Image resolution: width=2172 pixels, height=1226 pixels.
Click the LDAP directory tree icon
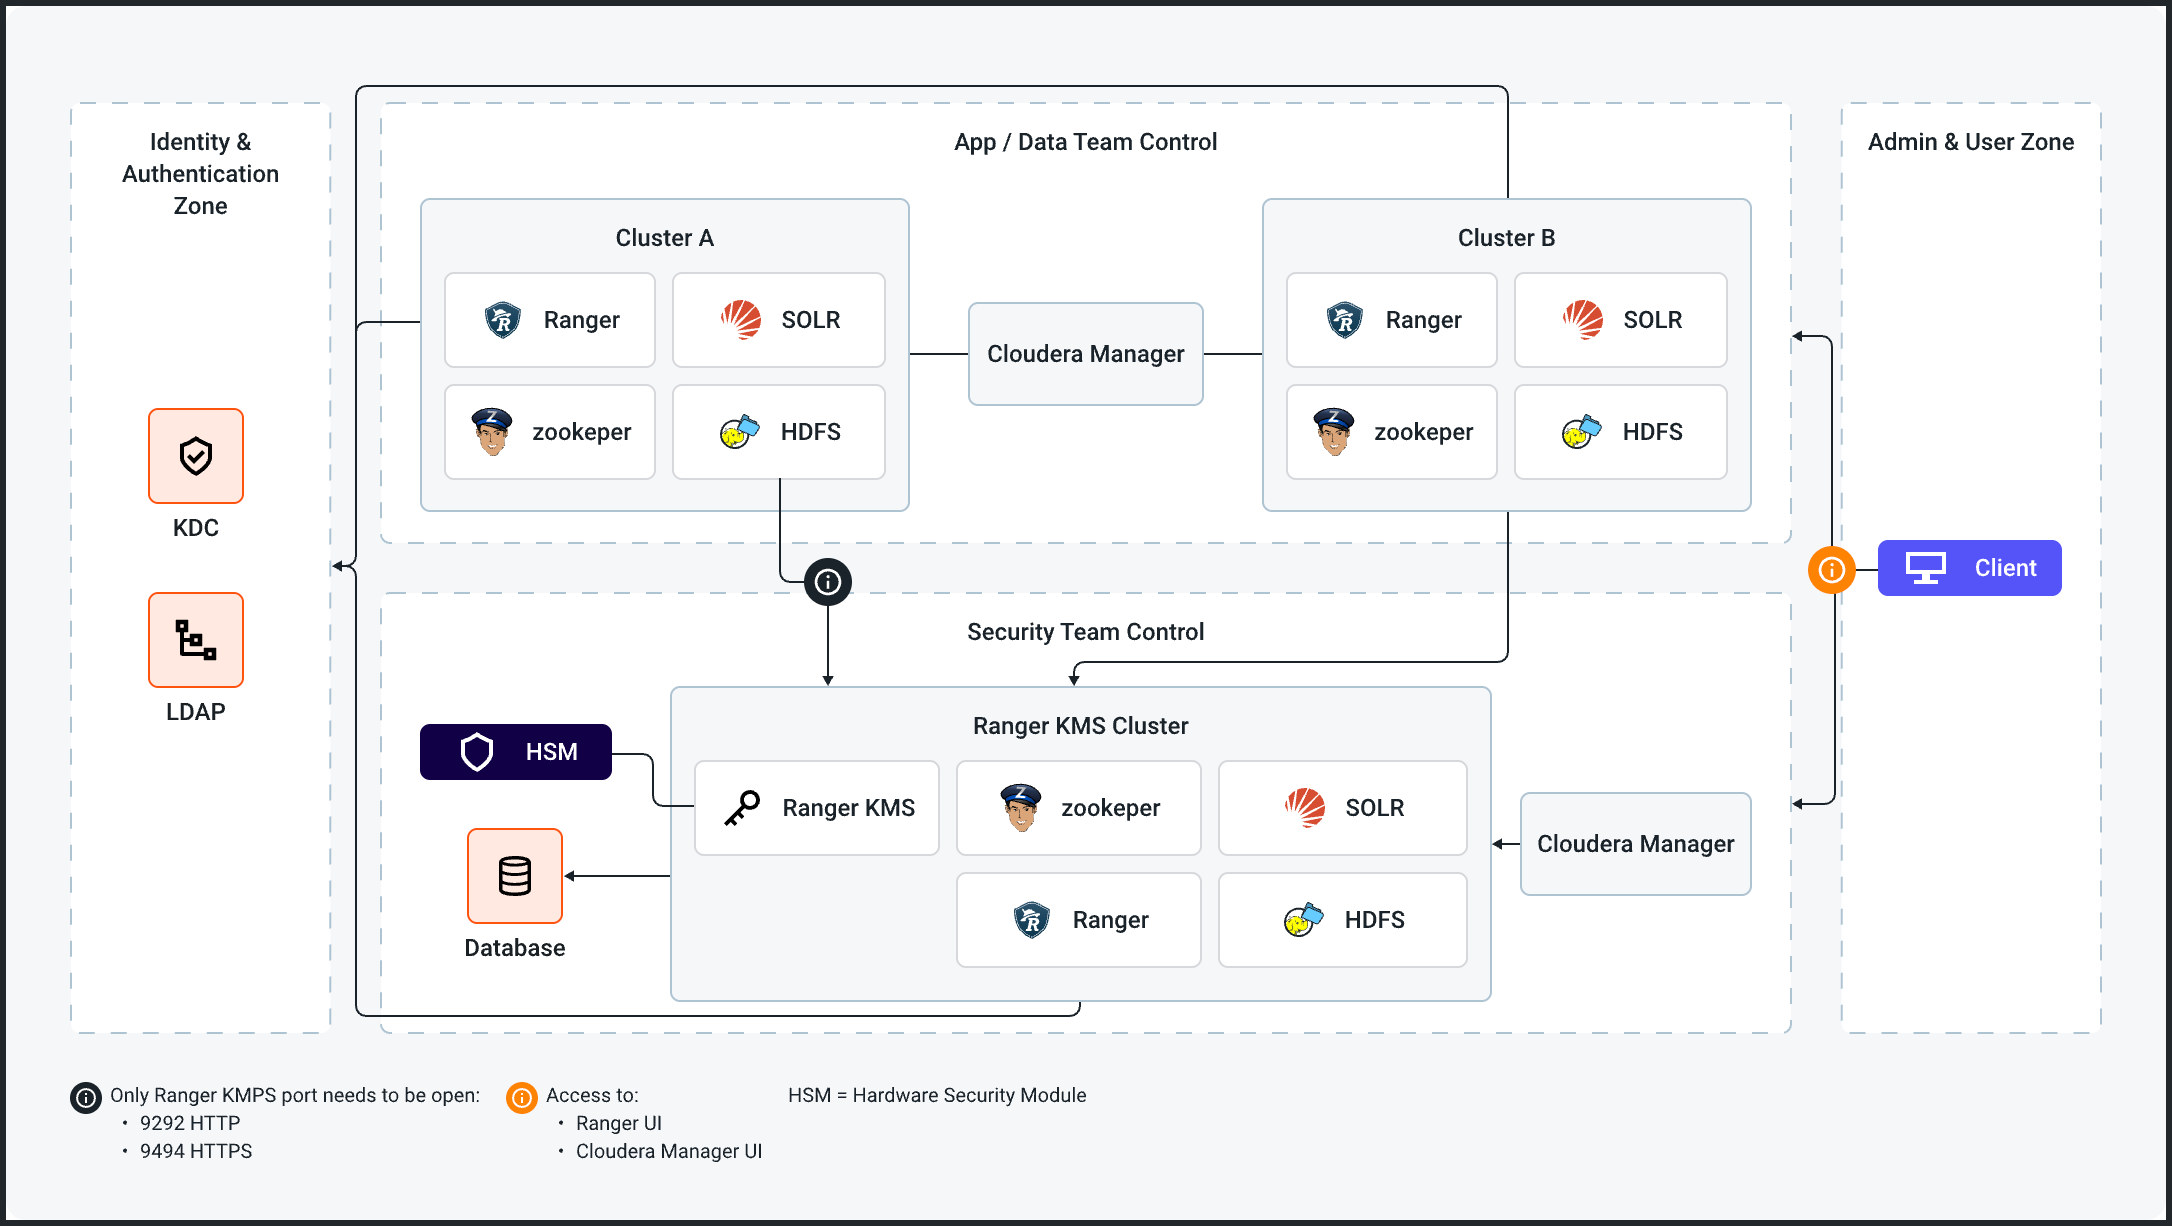coord(196,640)
